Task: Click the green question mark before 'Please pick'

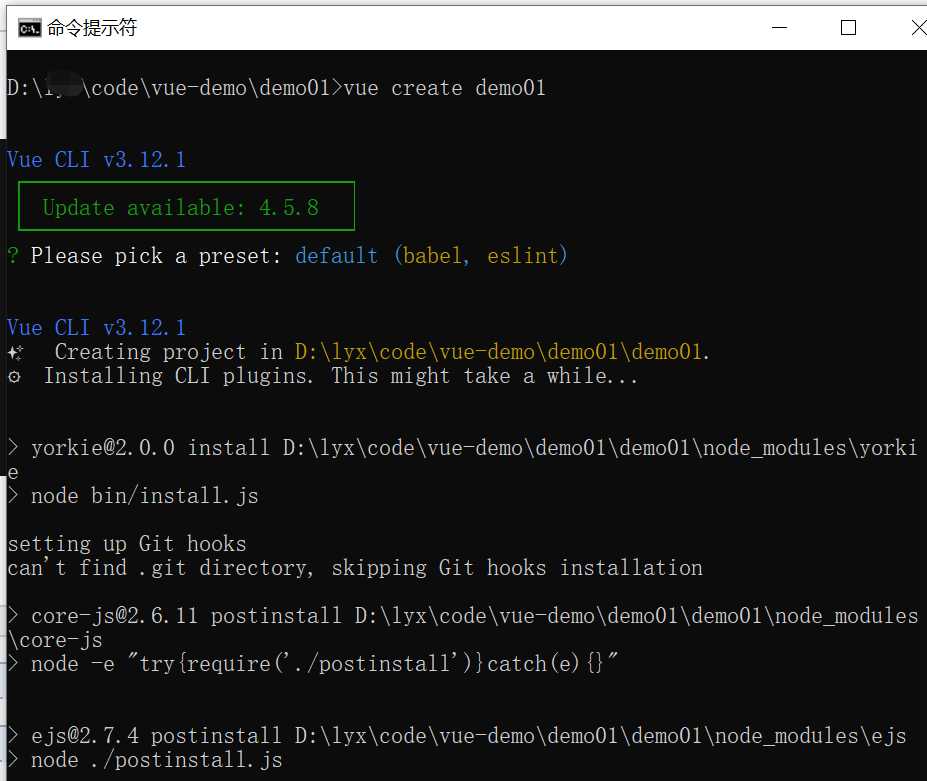Action: tap(13, 255)
